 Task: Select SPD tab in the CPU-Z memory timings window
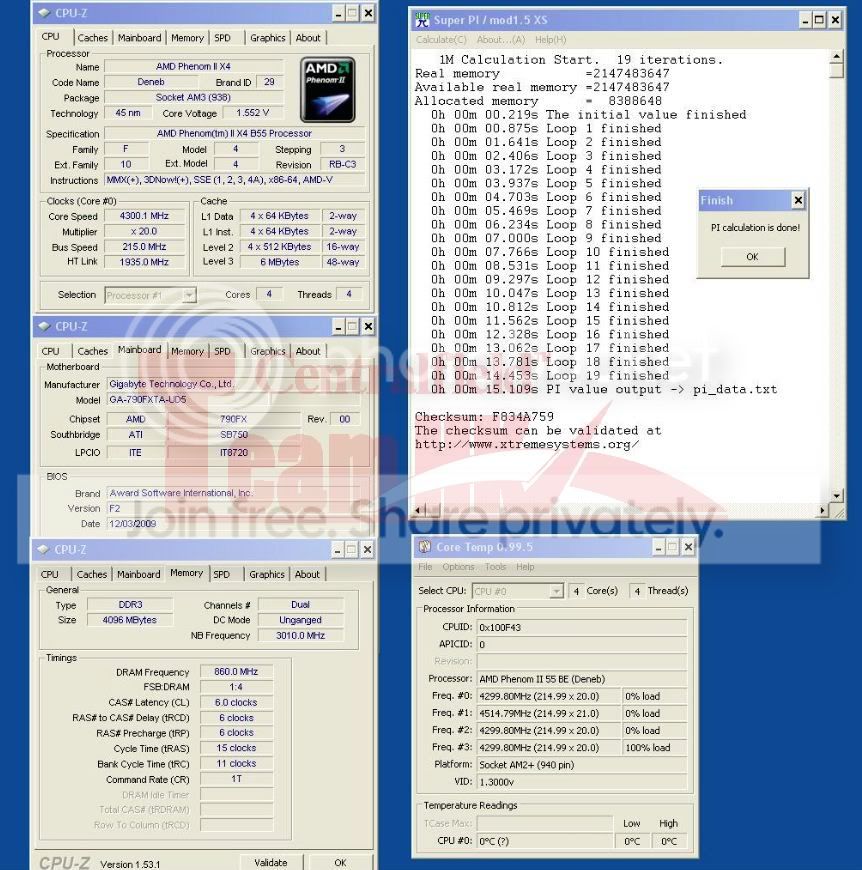coord(221,575)
